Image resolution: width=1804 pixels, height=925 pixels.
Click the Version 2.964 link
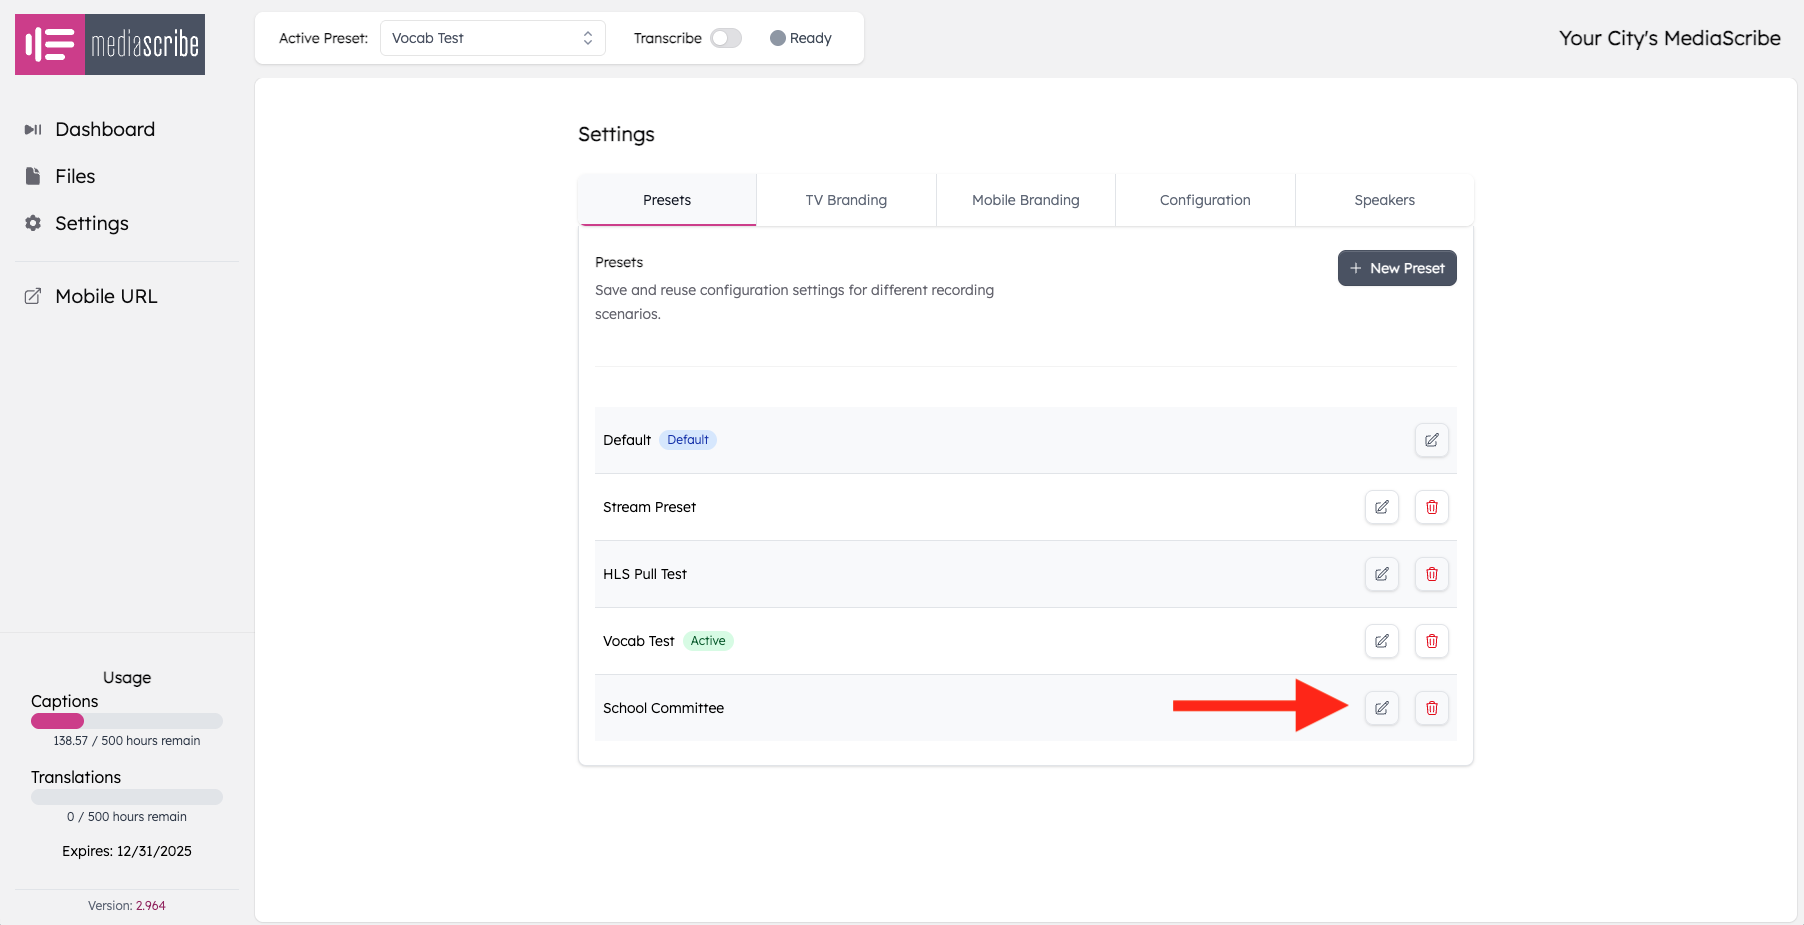pos(148,905)
